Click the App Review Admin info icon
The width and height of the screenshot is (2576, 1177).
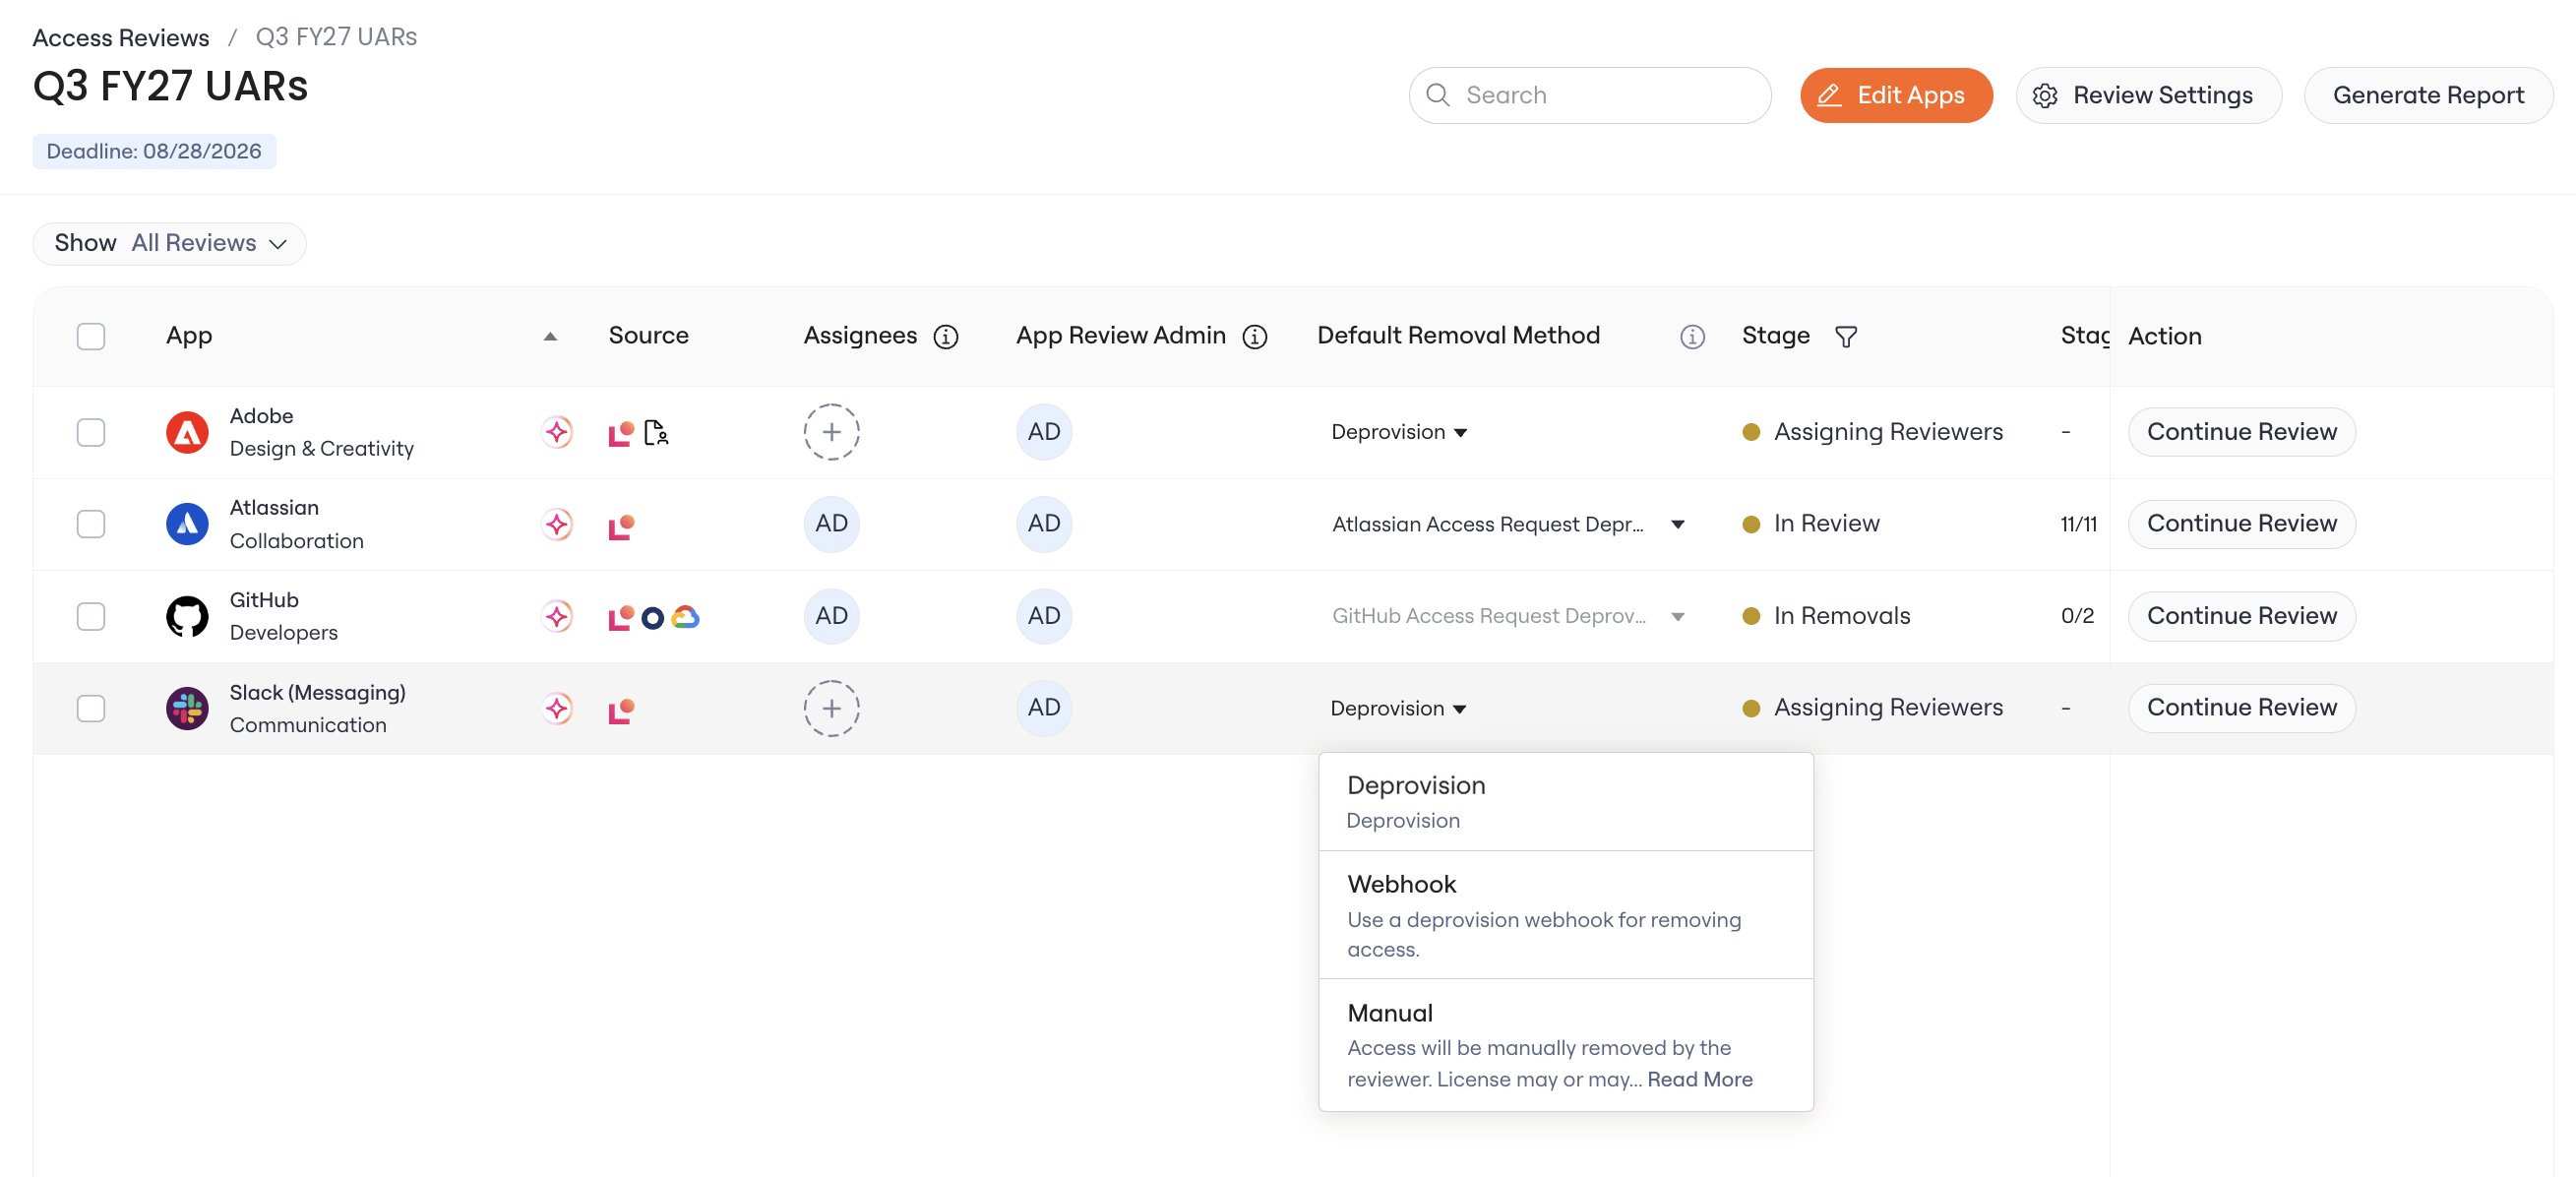pos(1254,337)
